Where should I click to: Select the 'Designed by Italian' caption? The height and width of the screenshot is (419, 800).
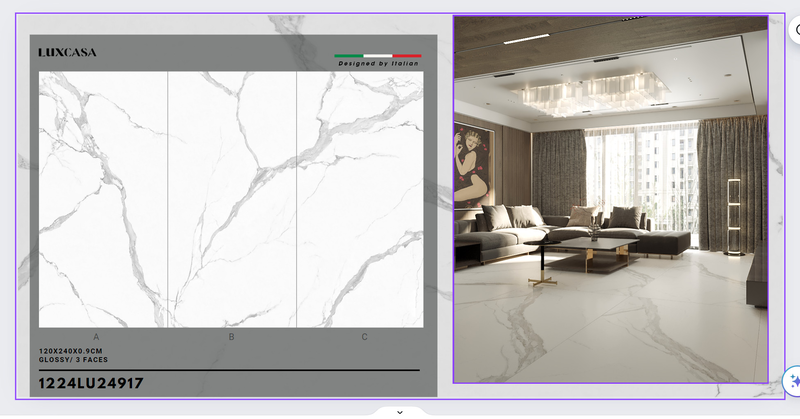378,64
